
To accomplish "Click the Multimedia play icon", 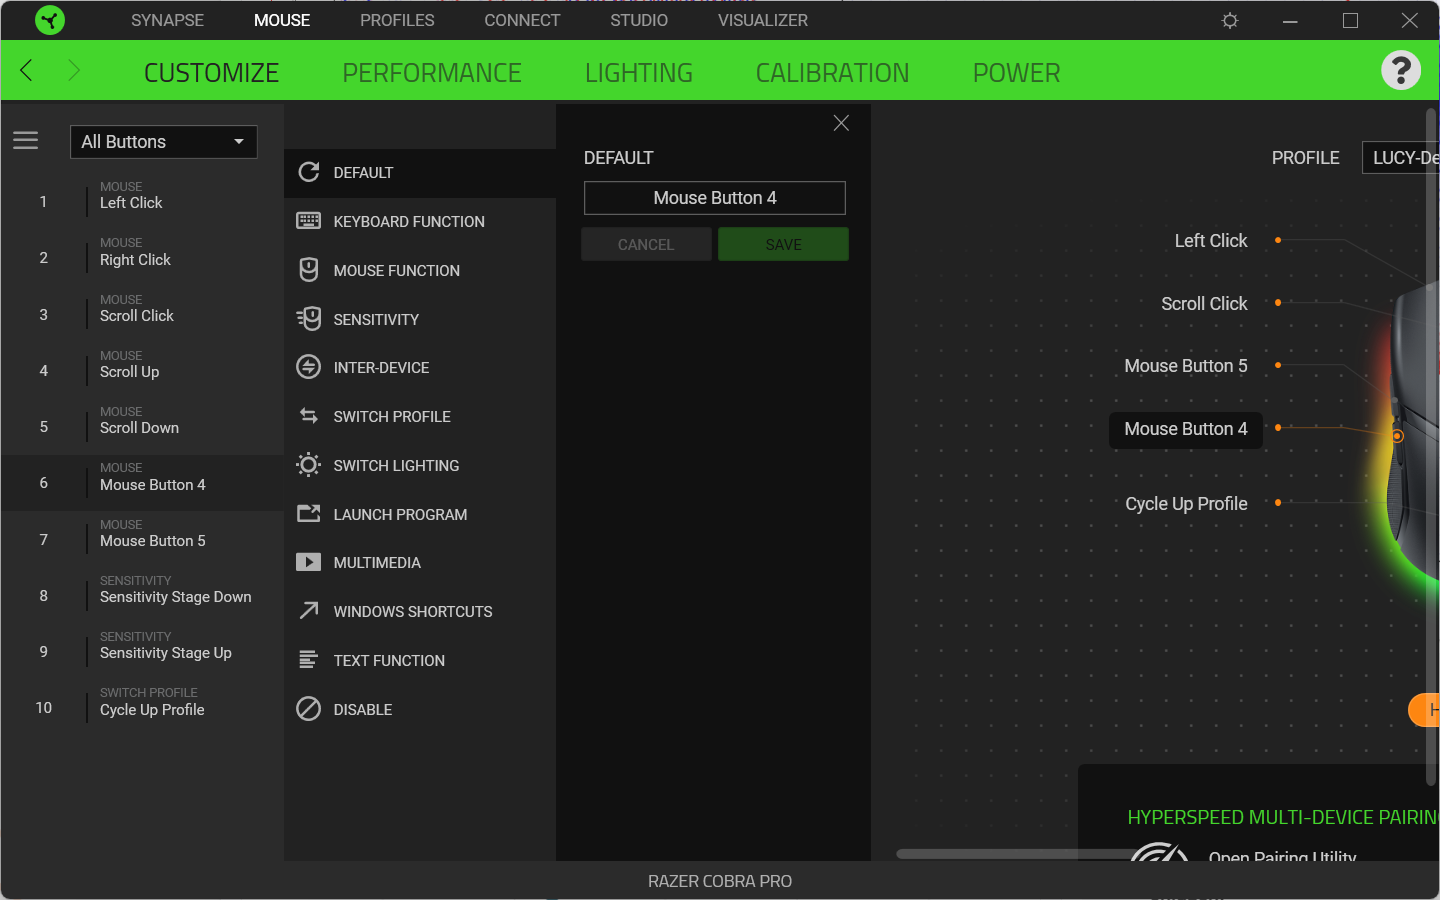I will click(309, 562).
